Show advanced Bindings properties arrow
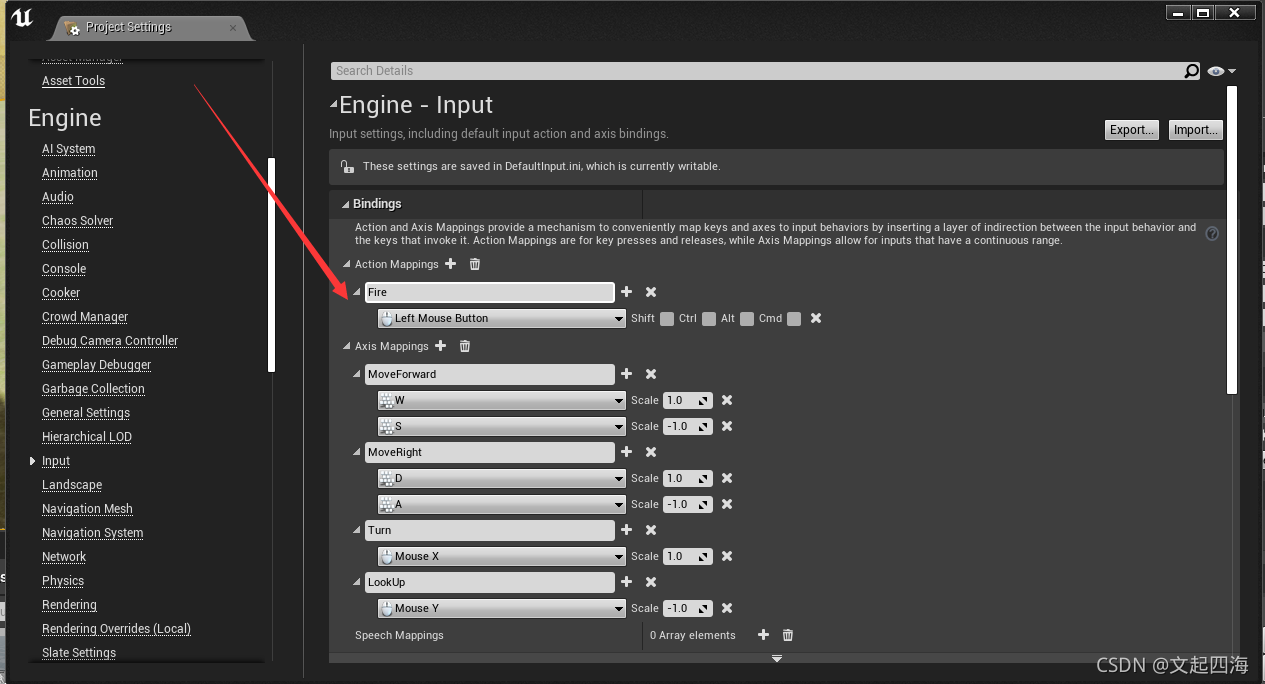Viewport: 1265px width, 684px height. tap(776, 658)
